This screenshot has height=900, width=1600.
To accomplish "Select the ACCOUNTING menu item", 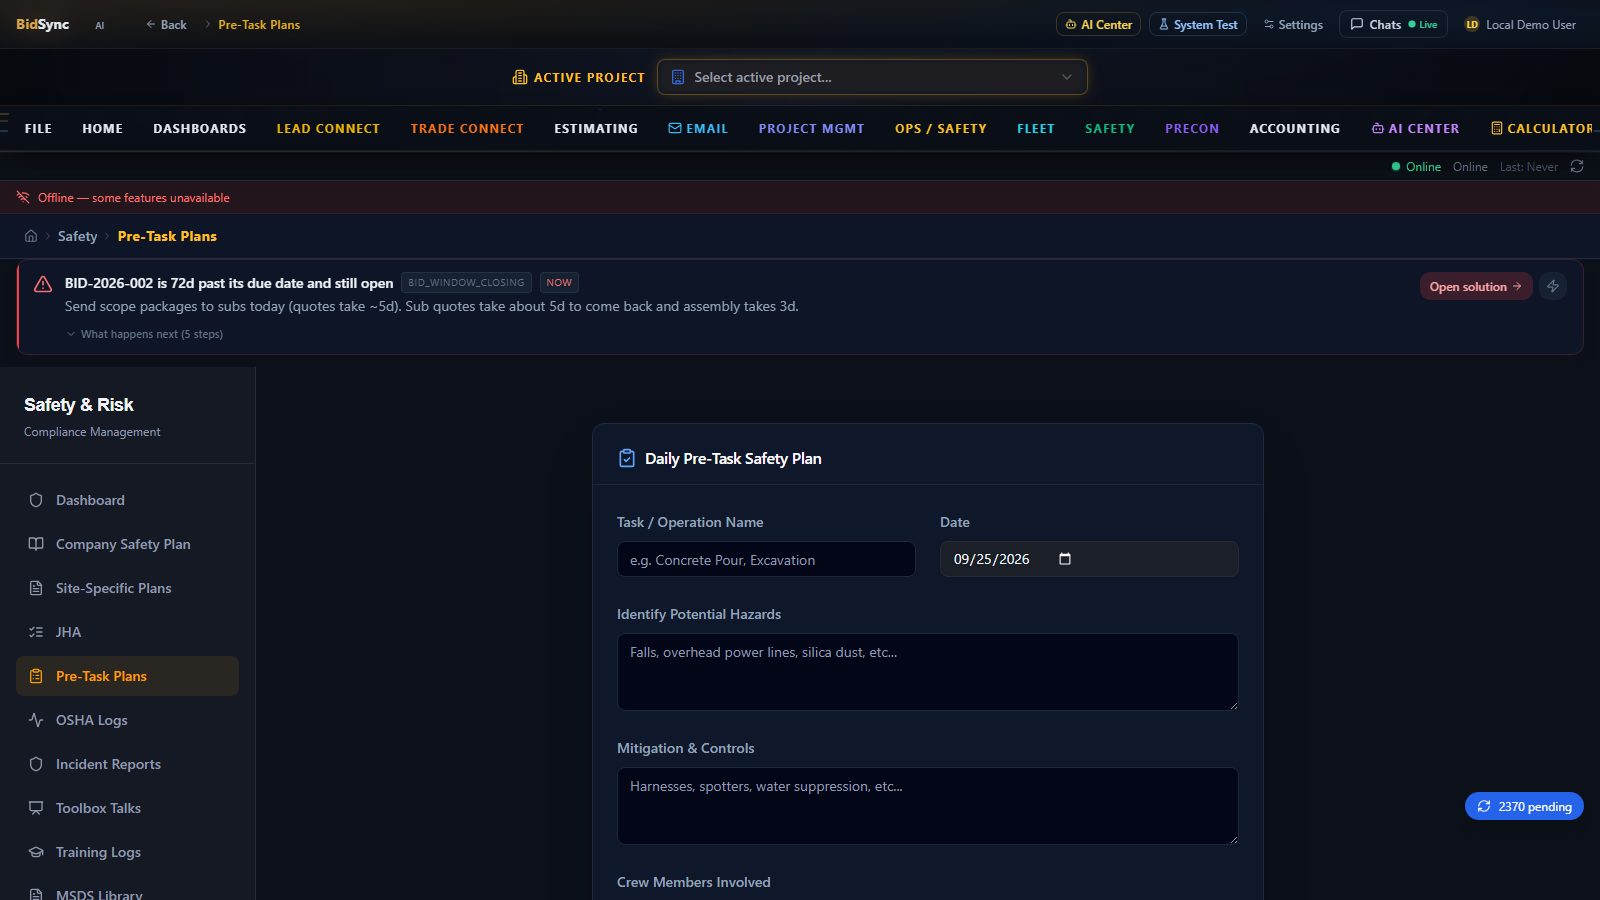I will tap(1295, 128).
